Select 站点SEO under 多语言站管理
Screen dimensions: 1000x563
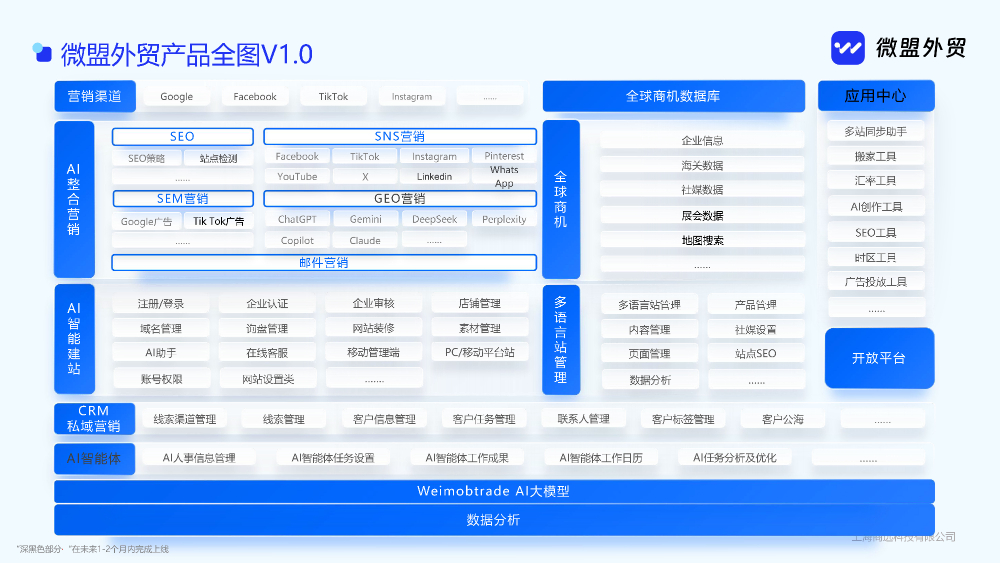point(756,354)
